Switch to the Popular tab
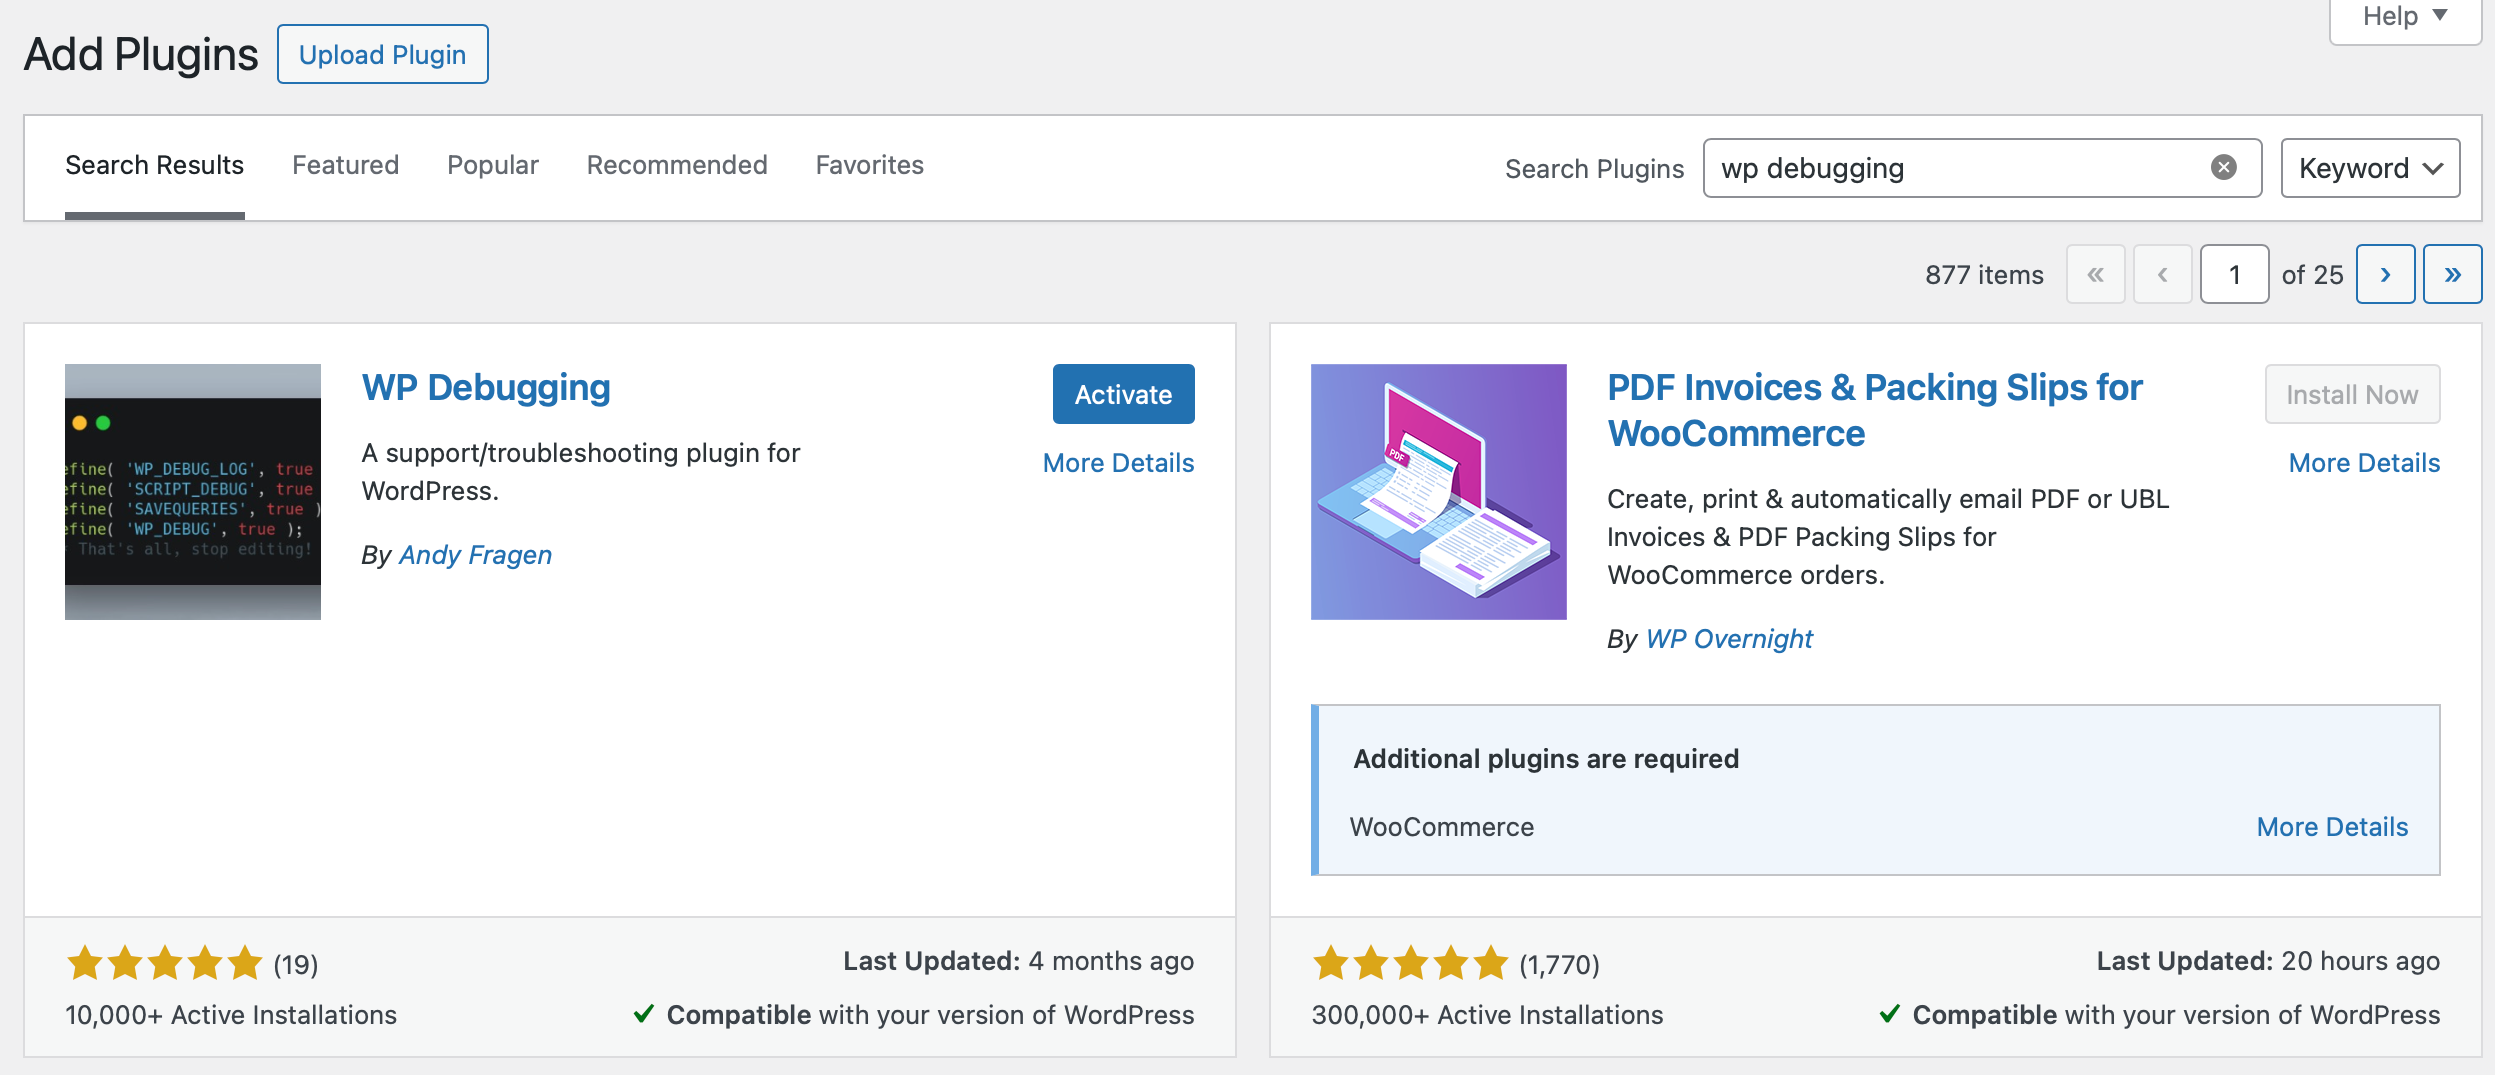2495x1075 pixels. (x=493, y=165)
